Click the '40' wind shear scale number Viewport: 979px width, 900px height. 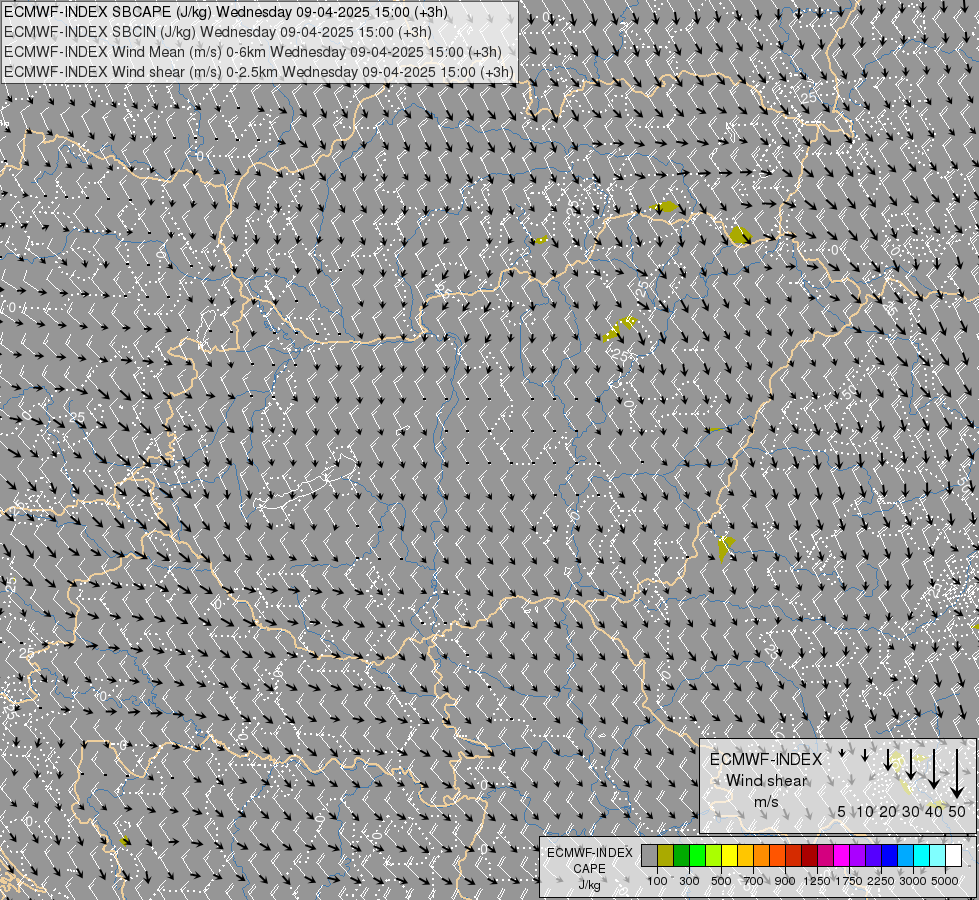click(x=934, y=811)
